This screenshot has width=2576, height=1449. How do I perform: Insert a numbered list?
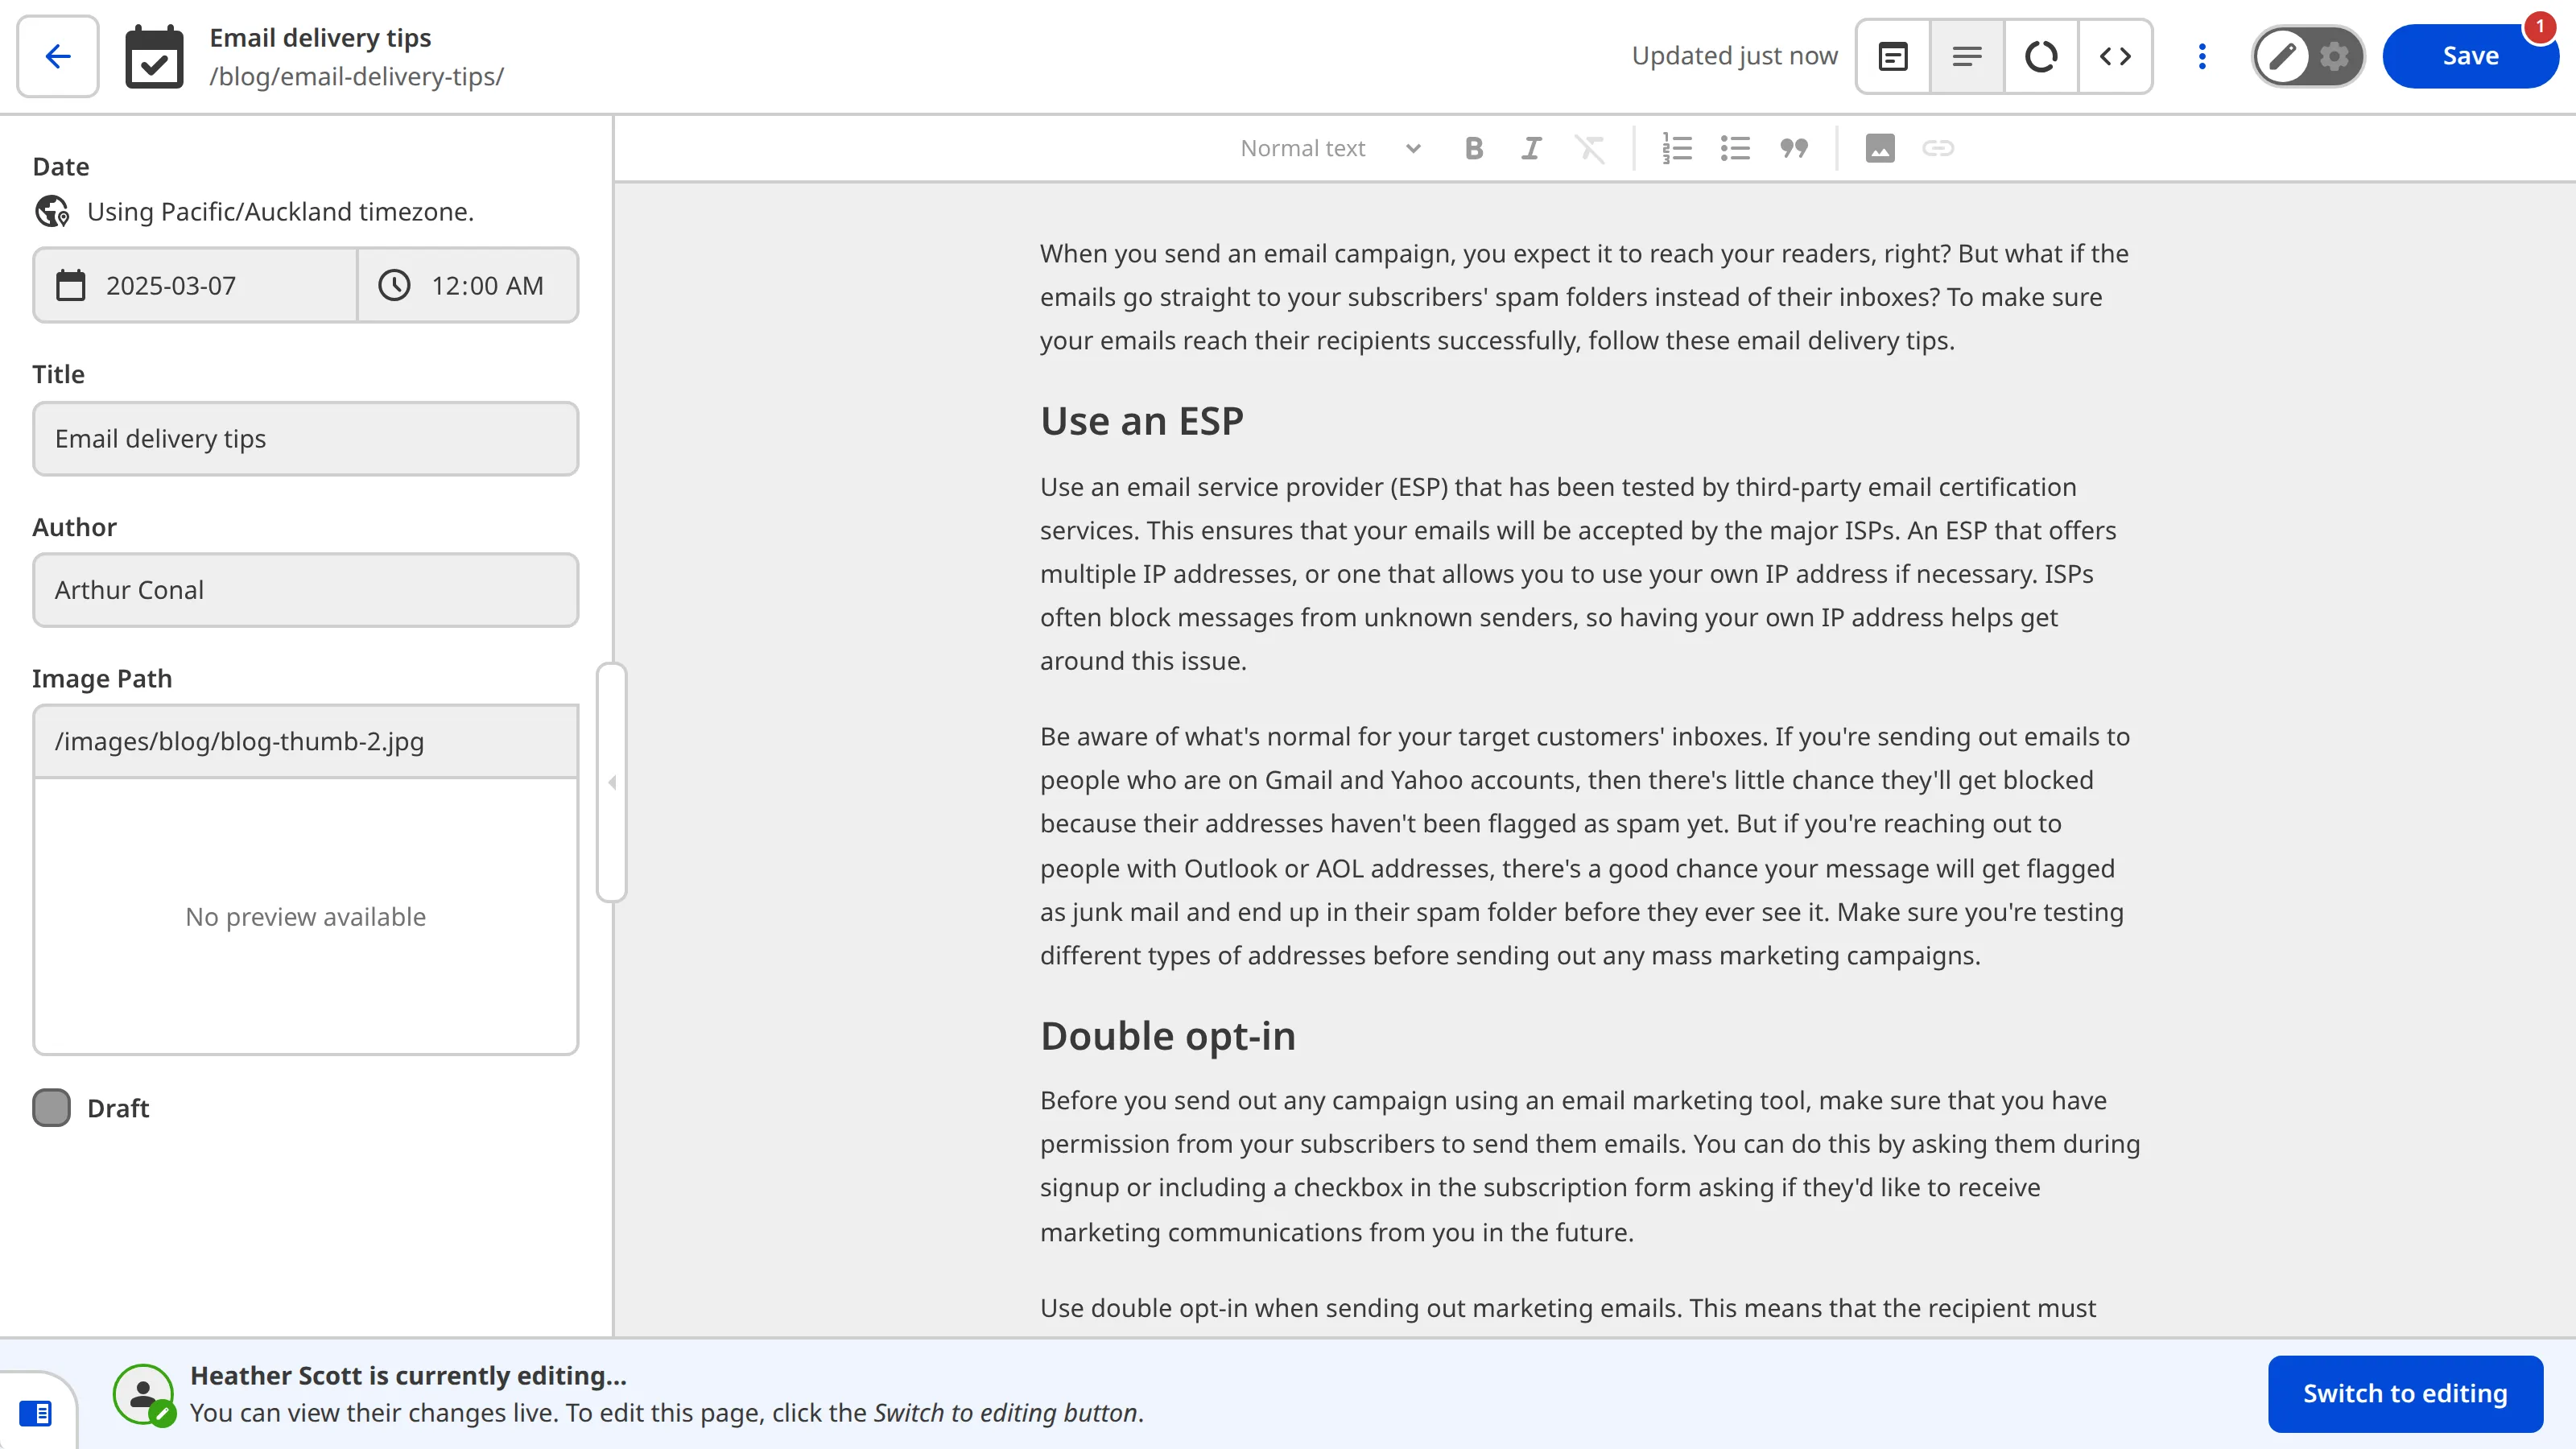pyautogui.click(x=1676, y=147)
